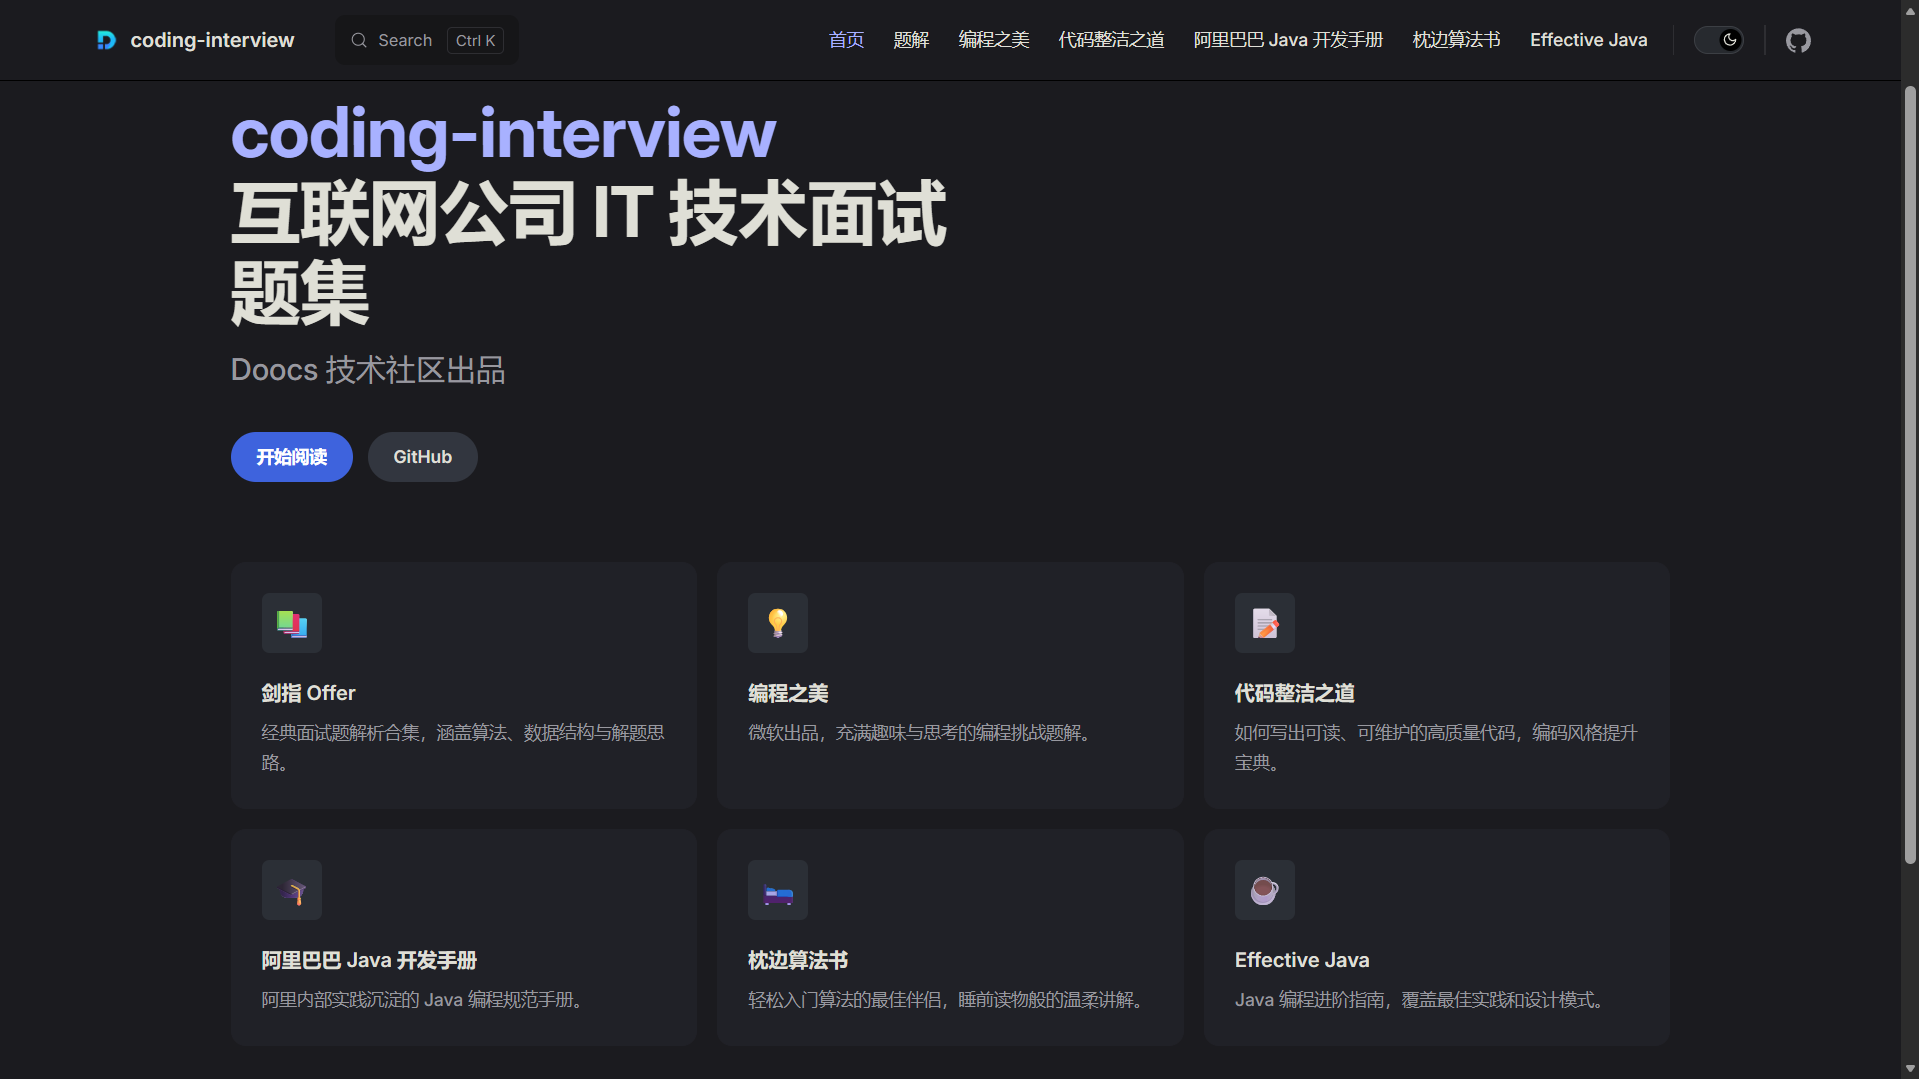
Task: Select the lightbulb icon on 编程之美 card
Action: 777,622
